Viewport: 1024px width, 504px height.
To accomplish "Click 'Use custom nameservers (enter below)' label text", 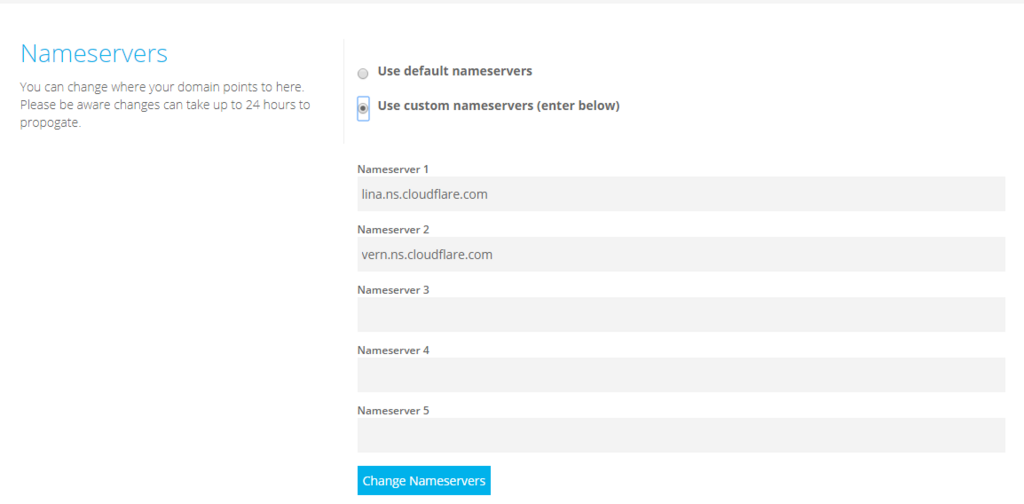I will point(498,106).
